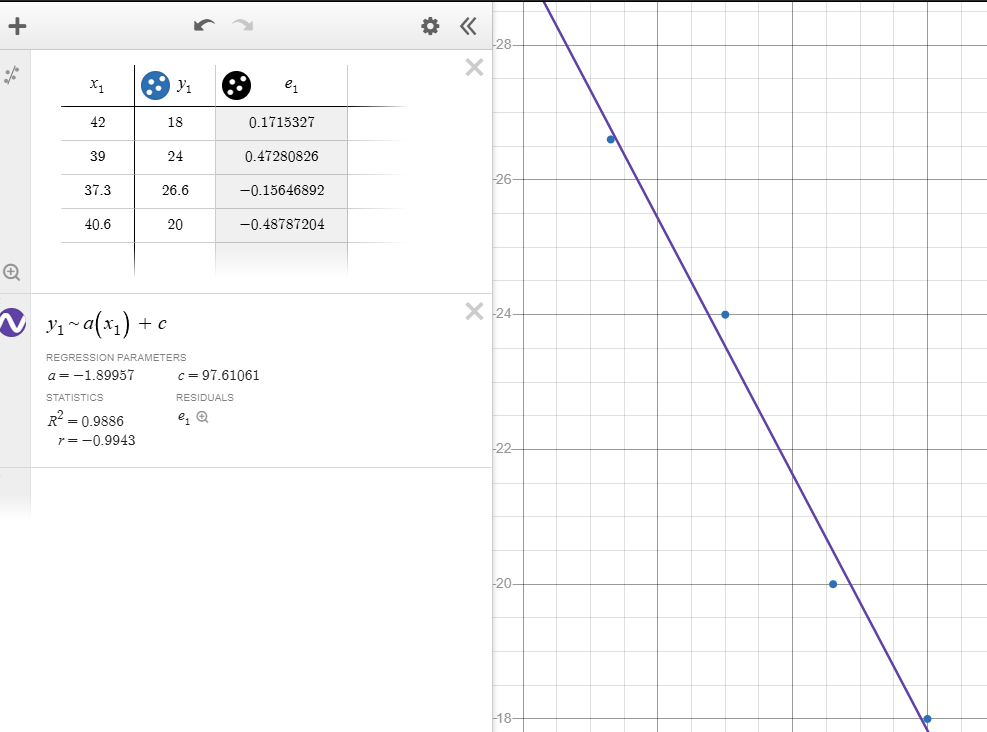Viewport: 987px width, 732px height.
Task: Edit the cell containing 42
Action: click(98, 123)
